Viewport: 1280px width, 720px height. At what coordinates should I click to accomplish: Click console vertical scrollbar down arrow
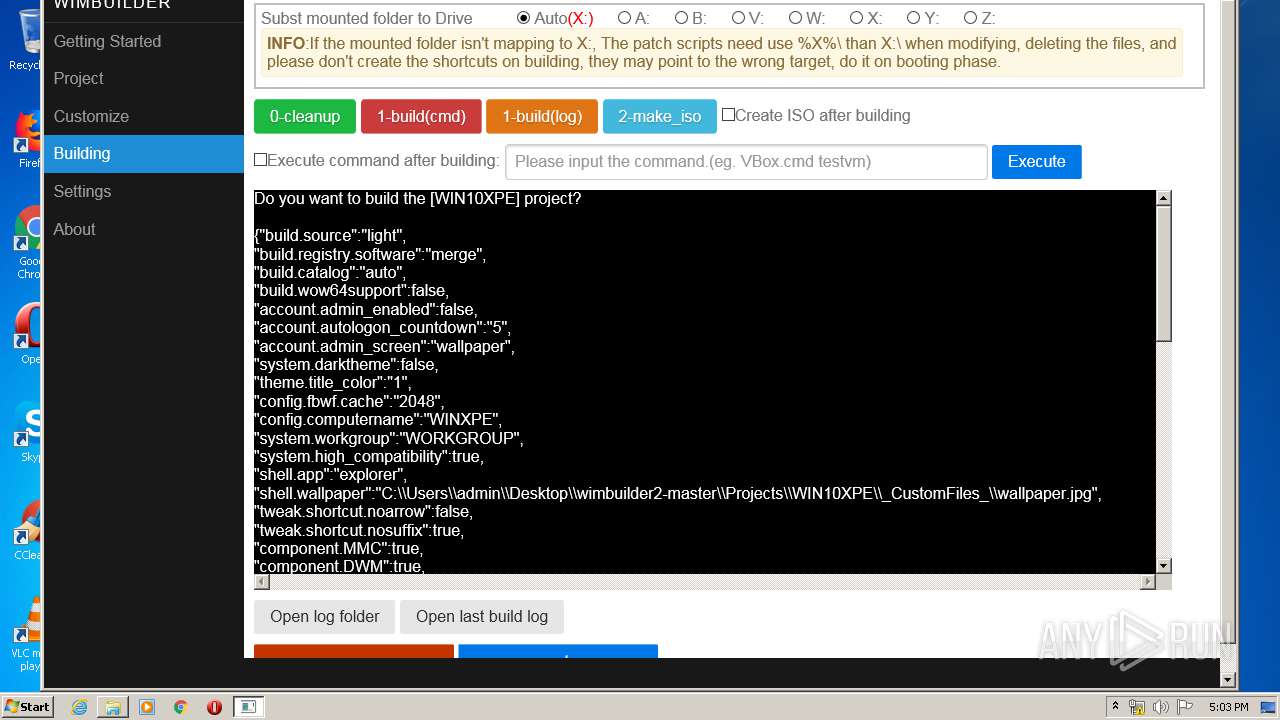click(x=1163, y=566)
